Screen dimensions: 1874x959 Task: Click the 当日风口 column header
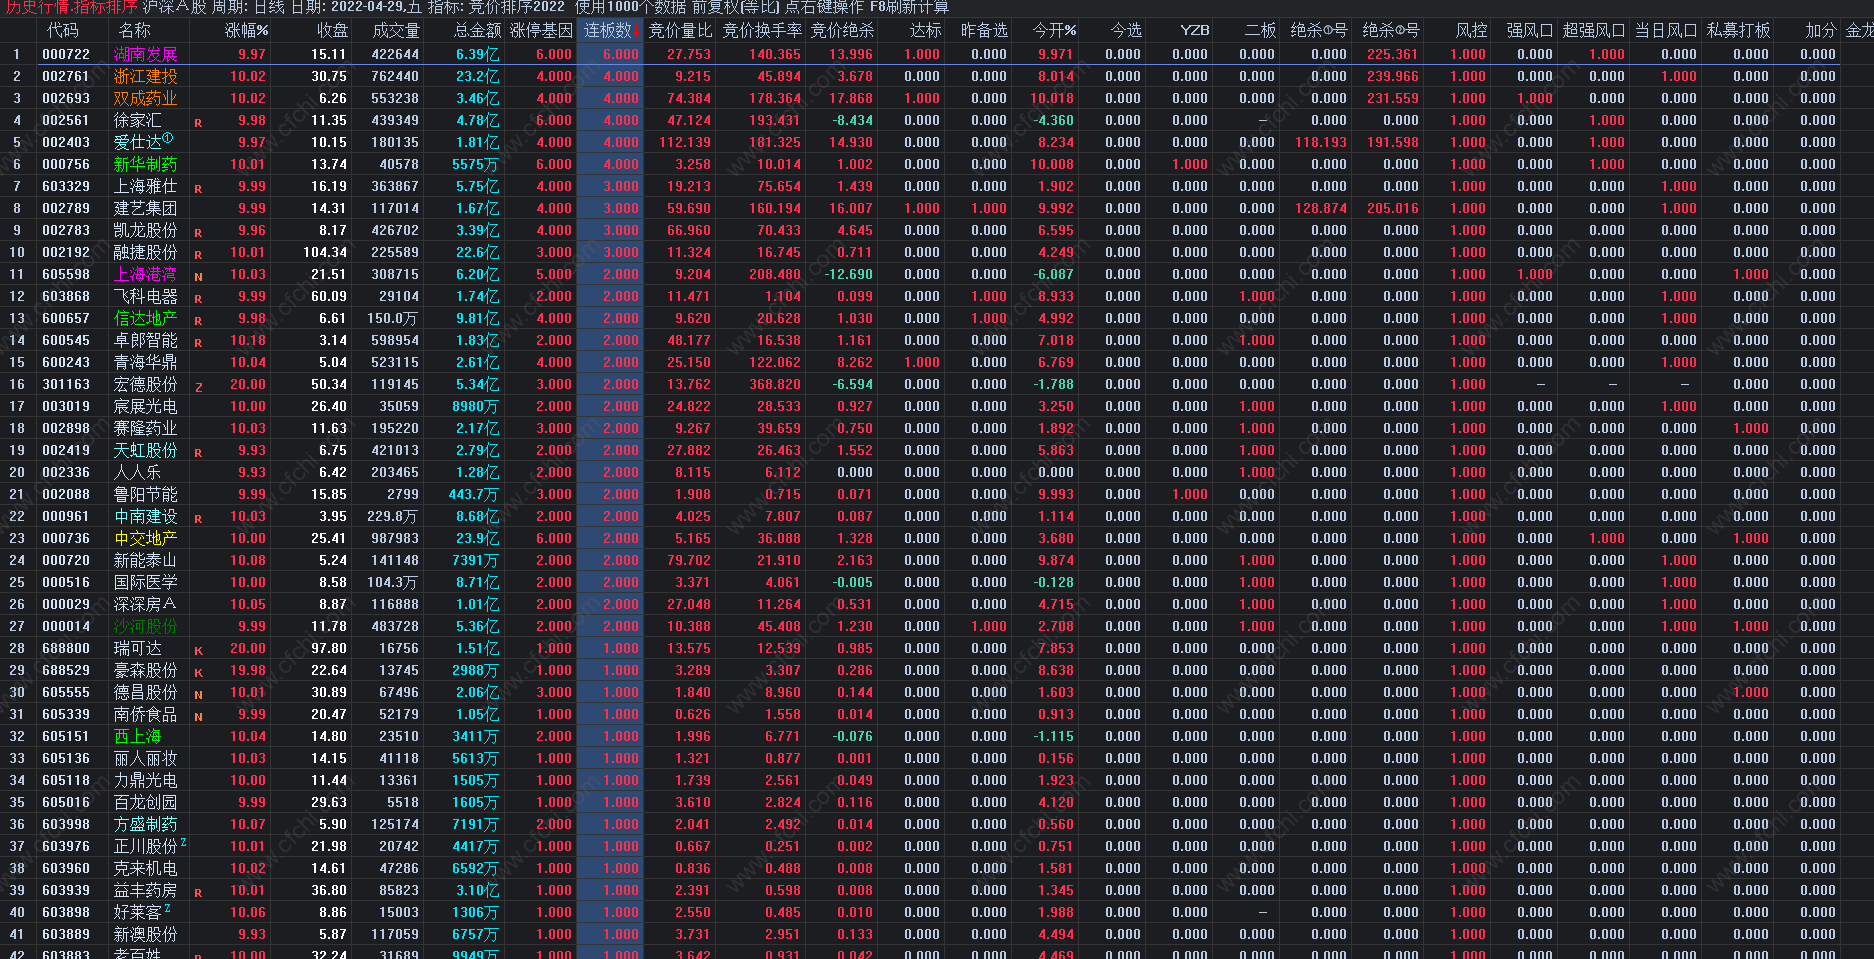[1666, 30]
